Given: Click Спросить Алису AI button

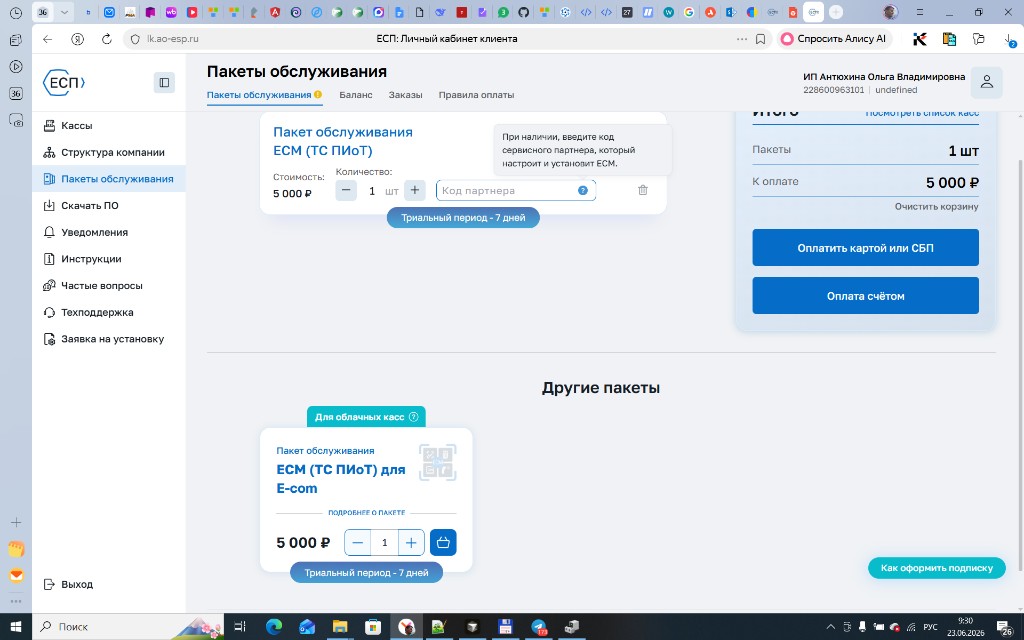Looking at the screenshot, I should tap(834, 39).
